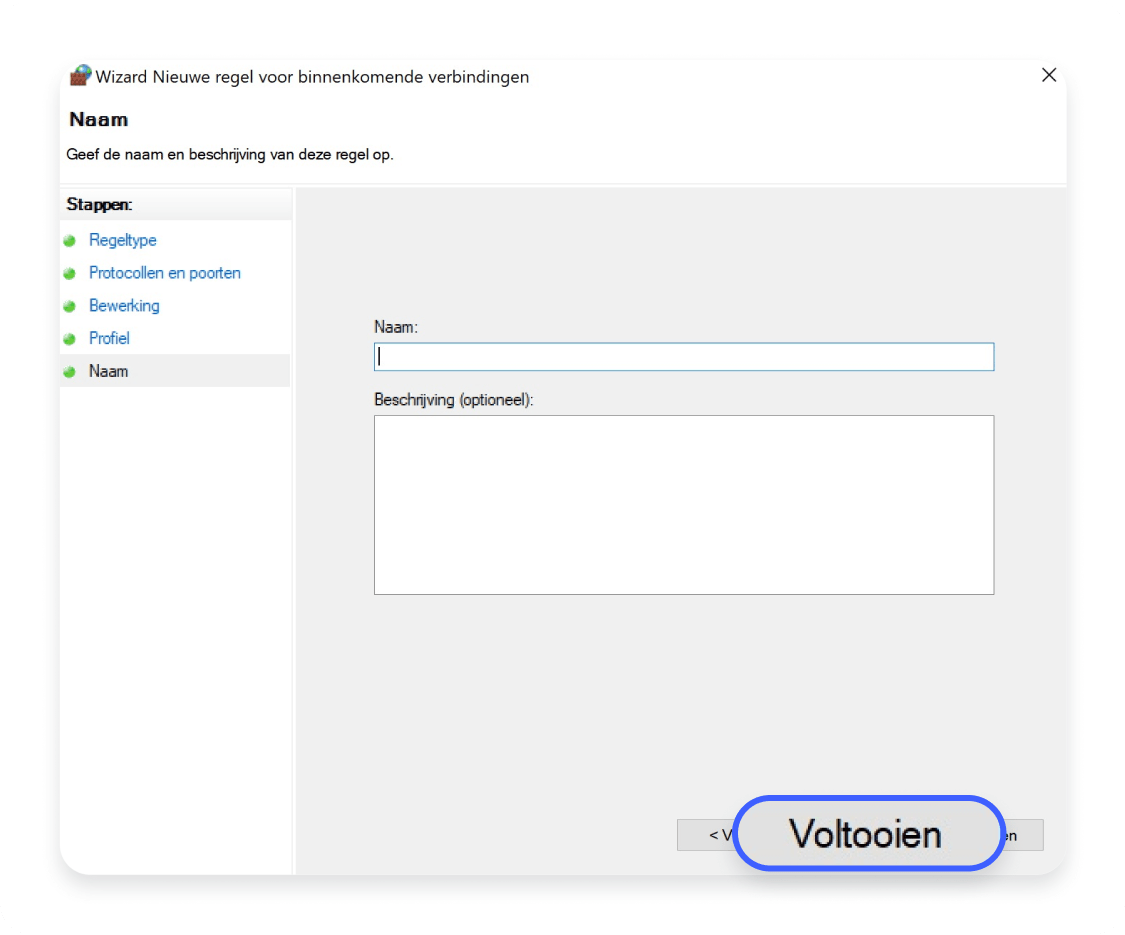This screenshot has width=1125, height=935.
Task: Open the Protocollen en poorten step
Action: point(164,273)
